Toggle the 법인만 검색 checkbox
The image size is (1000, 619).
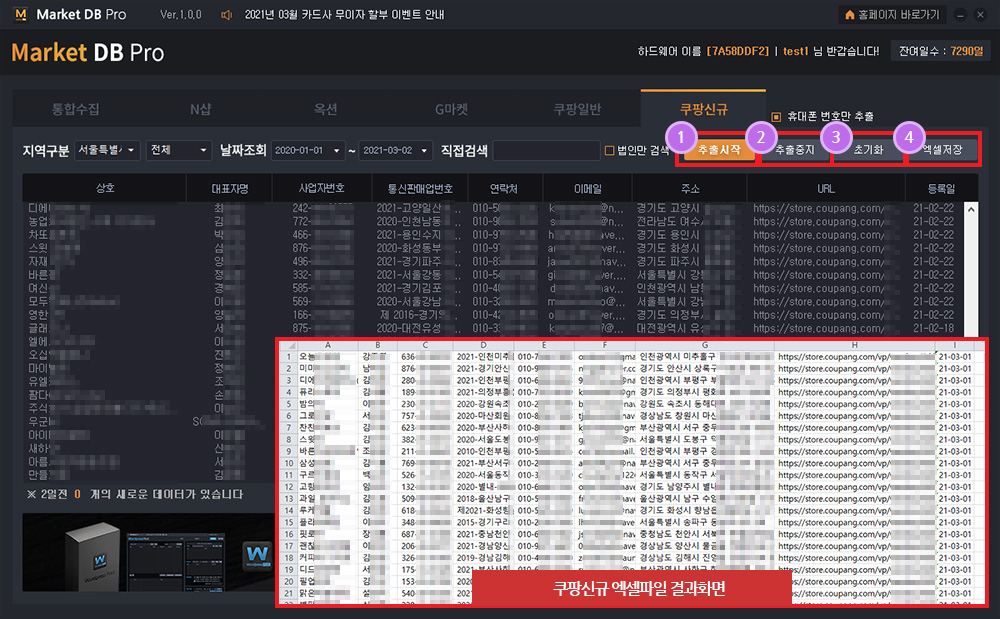pos(609,151)
